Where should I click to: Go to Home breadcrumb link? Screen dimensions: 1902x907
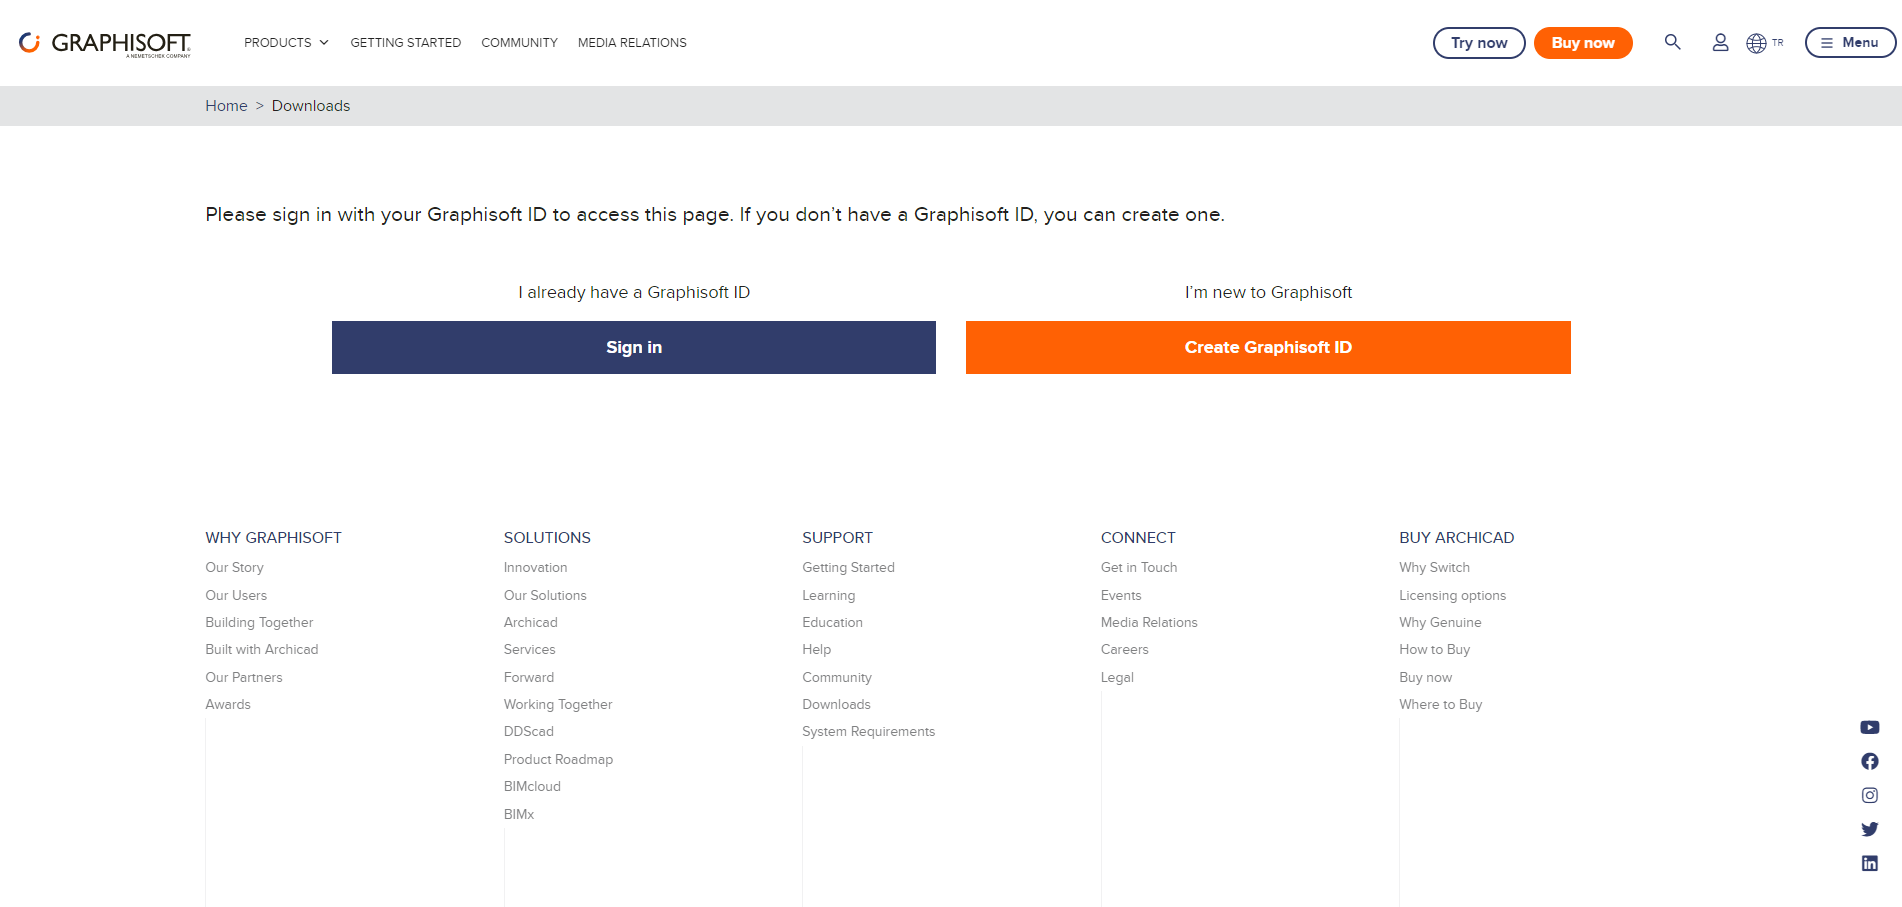pos(226,106)
